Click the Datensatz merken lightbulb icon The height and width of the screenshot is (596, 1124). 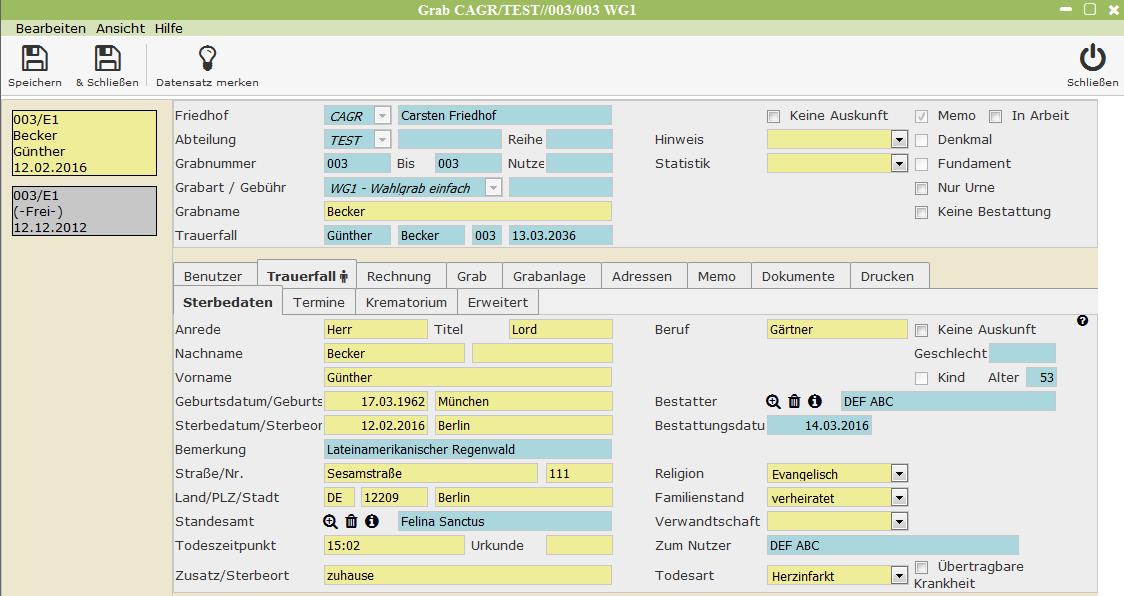click(207, 59)
